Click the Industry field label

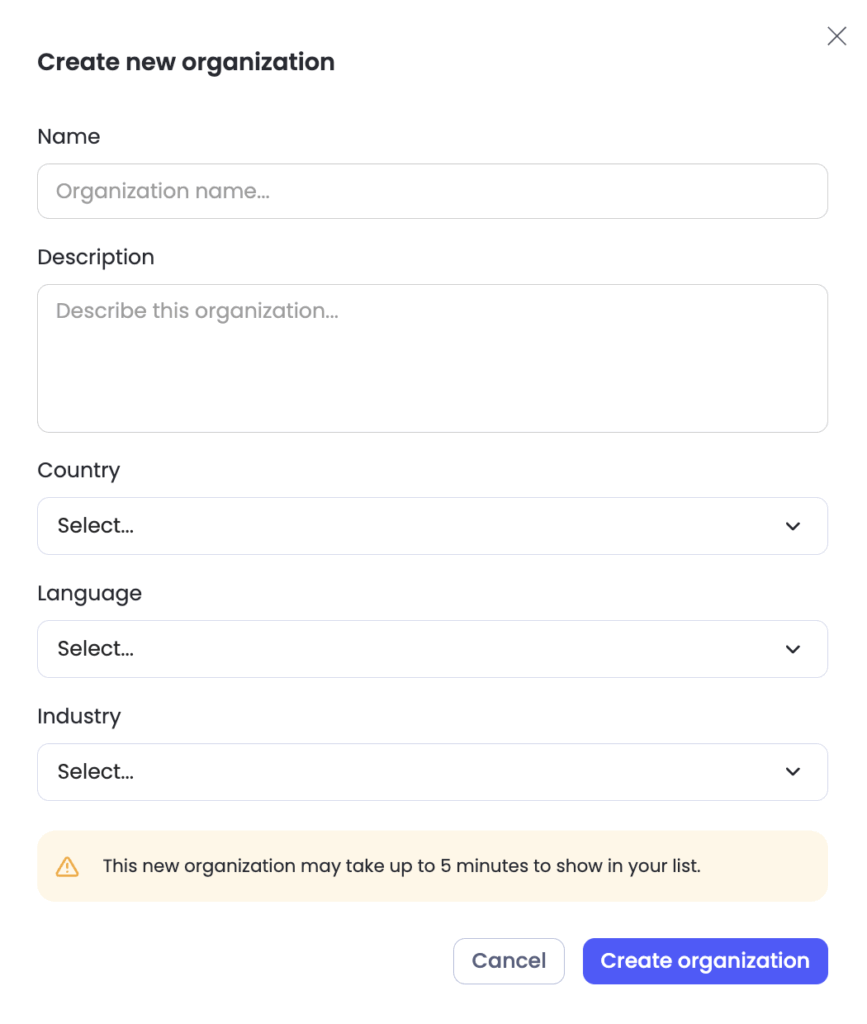coord(79,716)
